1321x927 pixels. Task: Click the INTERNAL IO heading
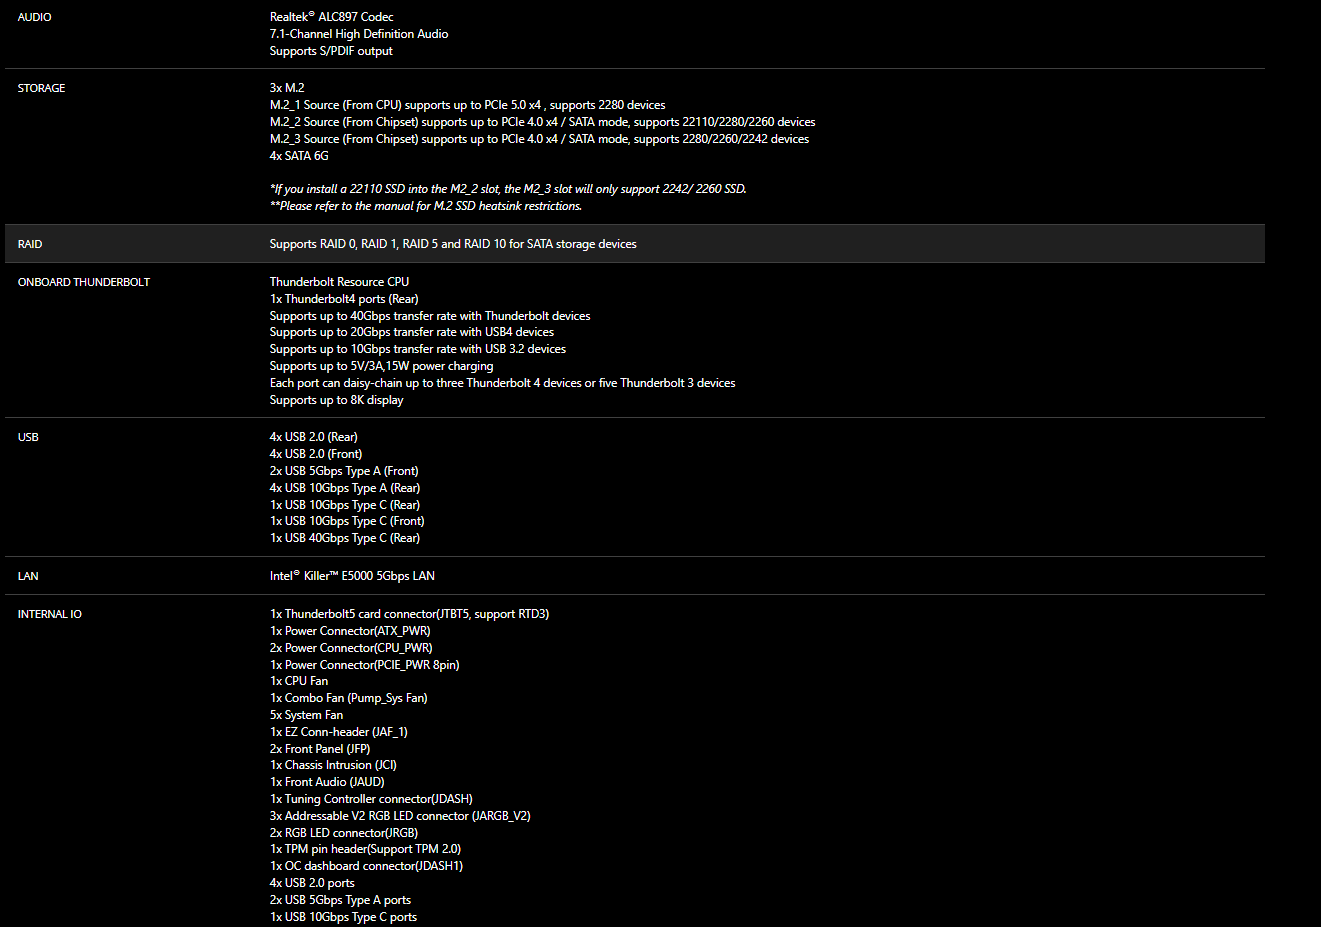pyautogui.click(x=50, y=614)
